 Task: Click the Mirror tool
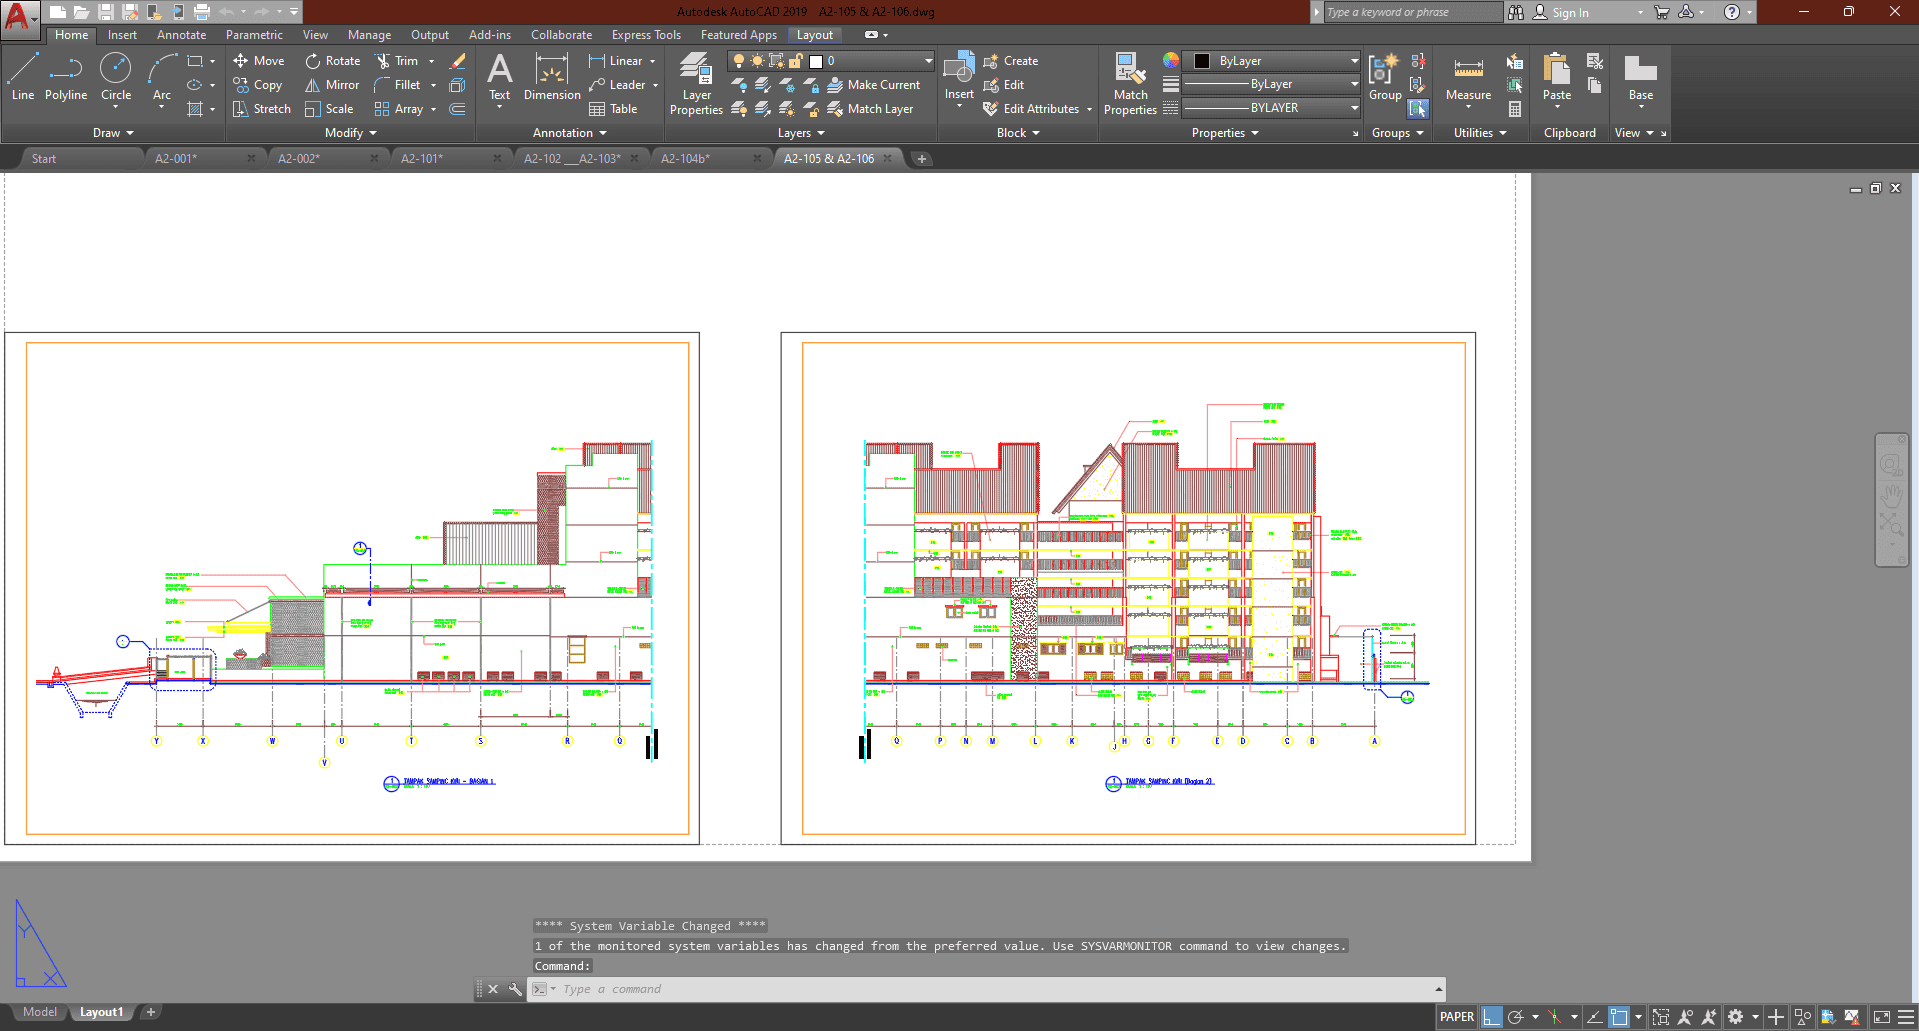pyautogui.click(x=332, y=85)
